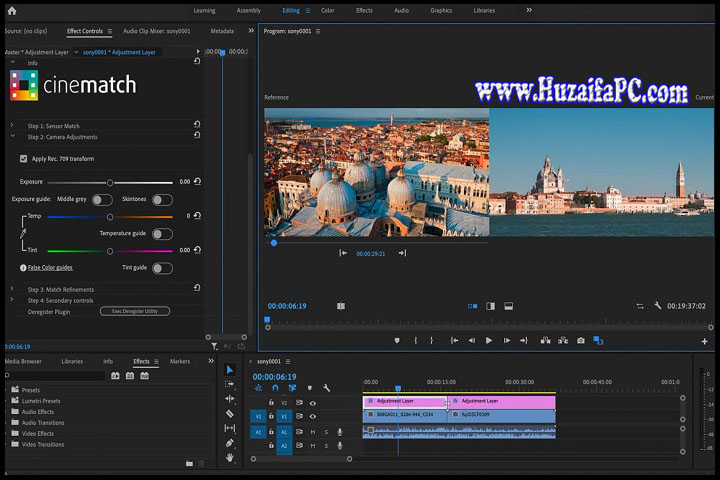Click the filter effect properties funnel icon
720x480 pixels.
click(x=214, y=346)
